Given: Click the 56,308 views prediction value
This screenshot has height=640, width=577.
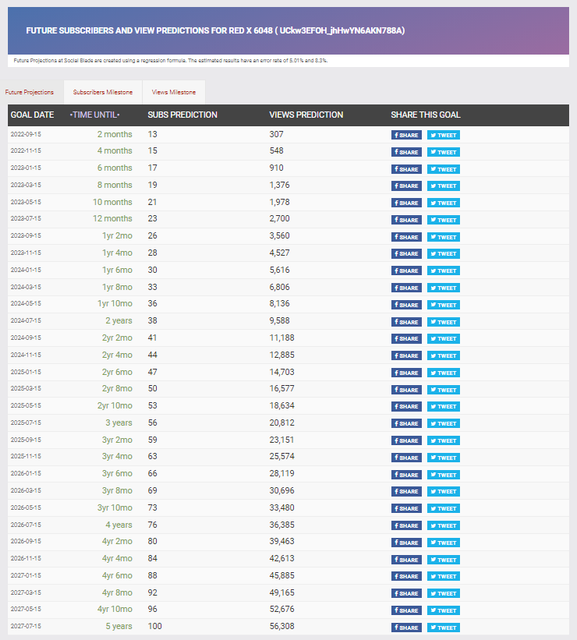Looking at the screenshot, I should (x=282, y=626).
